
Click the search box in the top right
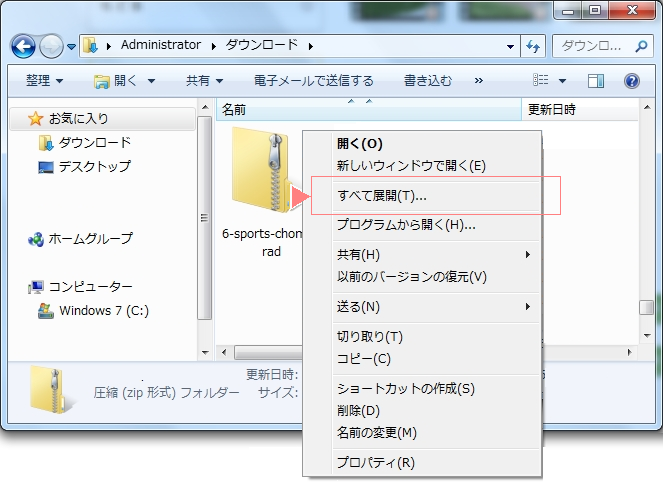(x=595, y=46)
